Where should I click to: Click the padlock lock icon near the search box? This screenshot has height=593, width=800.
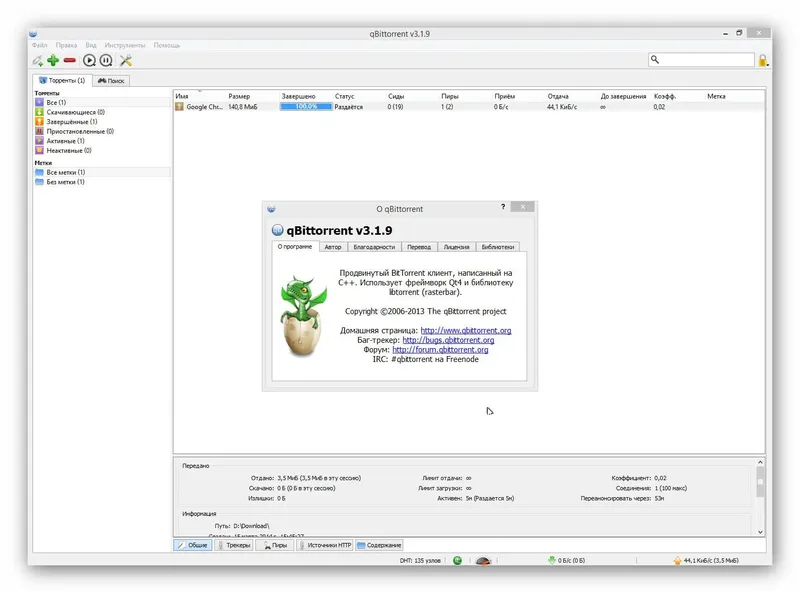(x=762, y=60)
